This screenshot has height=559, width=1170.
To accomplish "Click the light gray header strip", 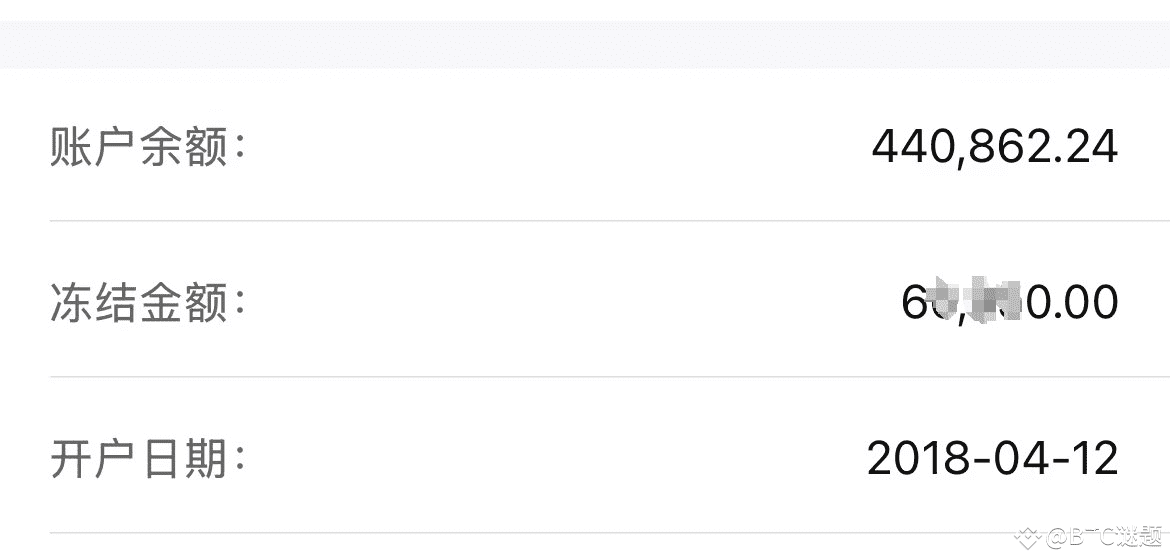I will [x=585, y=44].
